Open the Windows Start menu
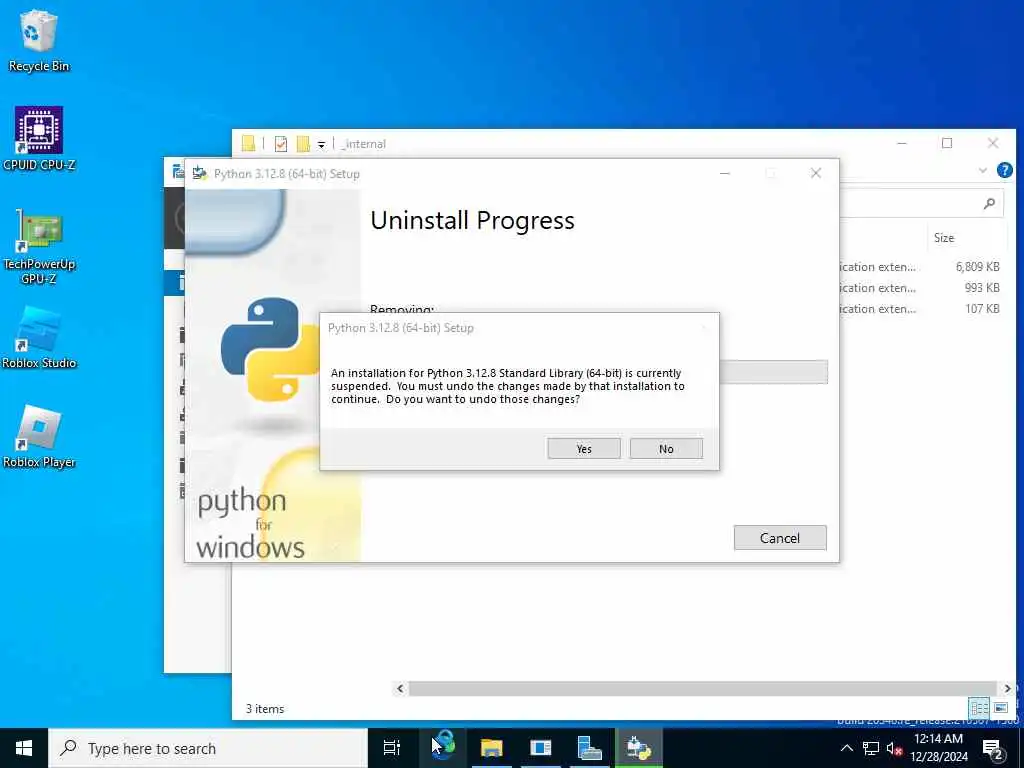Image resolution: width=1024 pixels, height=768 pixels. coord(24,748)
